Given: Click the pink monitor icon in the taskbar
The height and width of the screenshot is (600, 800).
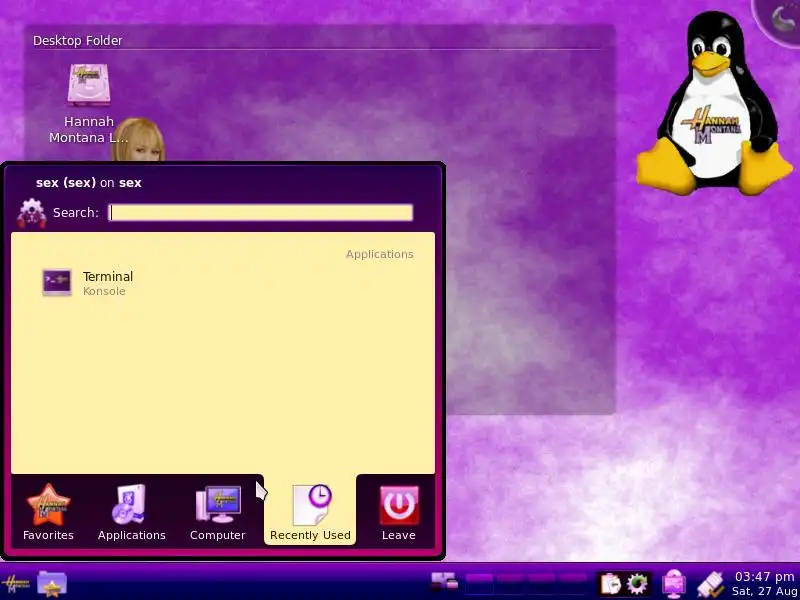Looking at the screenshot, I should [674, 584].
